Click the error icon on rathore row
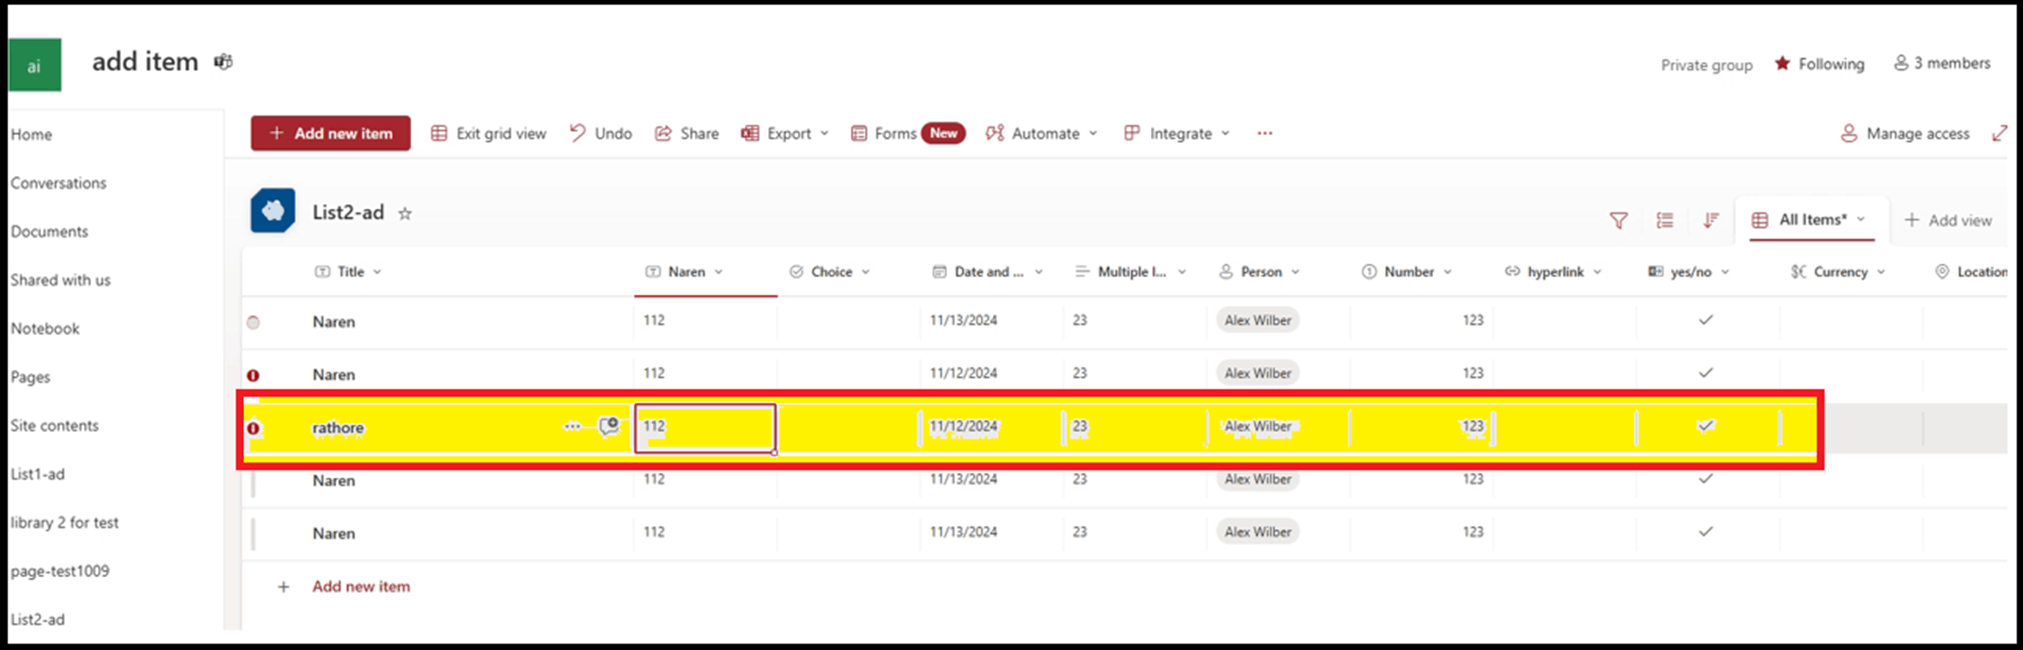Viewport: 2023px width, 650px height. pos(253,428)
